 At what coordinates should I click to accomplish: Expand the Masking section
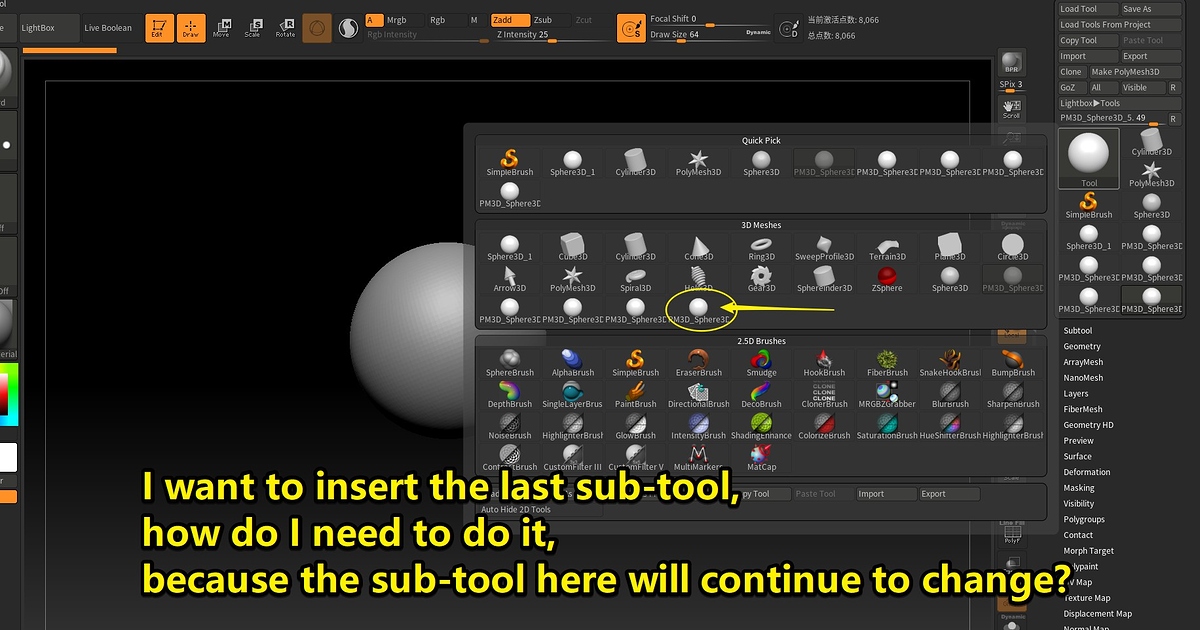click(1079, 488)
